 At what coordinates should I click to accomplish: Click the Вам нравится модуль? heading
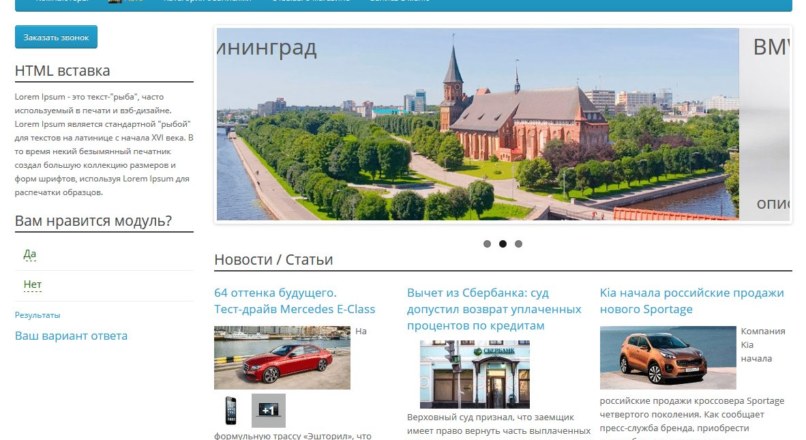click(93, 221)
